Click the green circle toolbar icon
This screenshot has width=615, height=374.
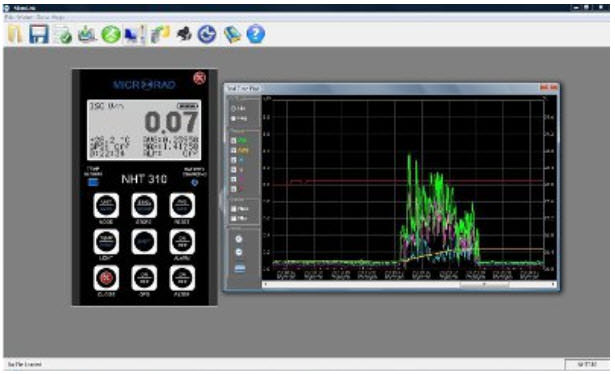(111, 34)
